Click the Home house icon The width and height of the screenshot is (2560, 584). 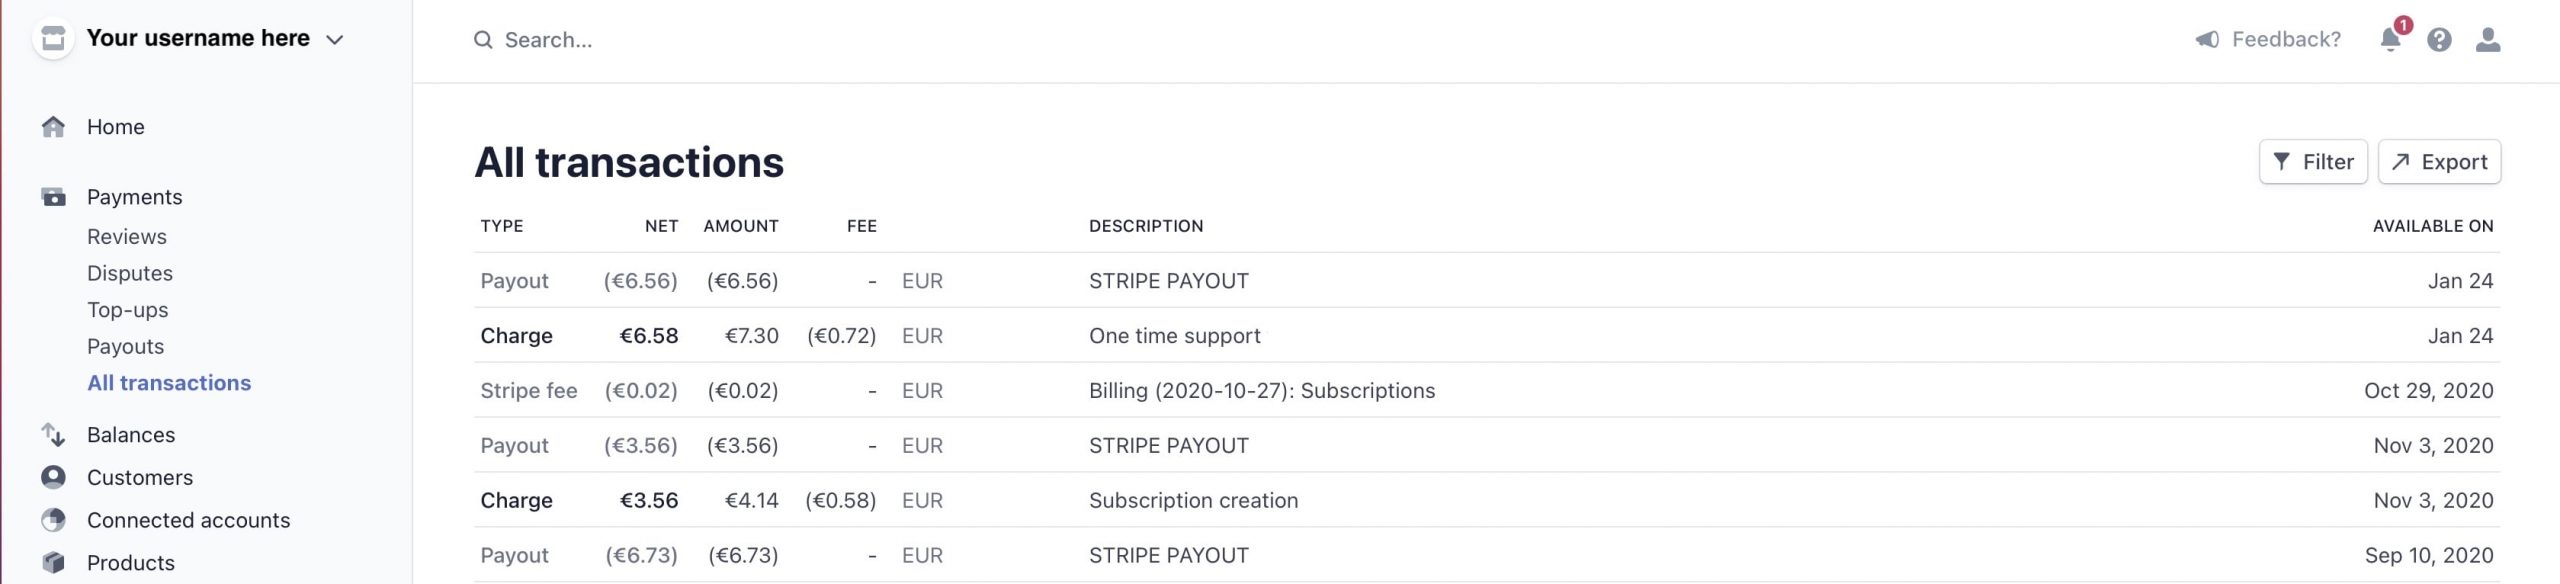(x=54, y=127)
